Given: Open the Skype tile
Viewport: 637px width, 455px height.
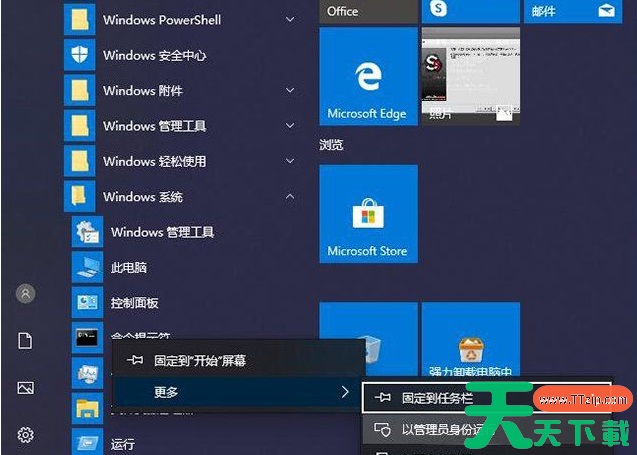Looking at the screenshot, I should pyautogui.click(x=471, y=11).
